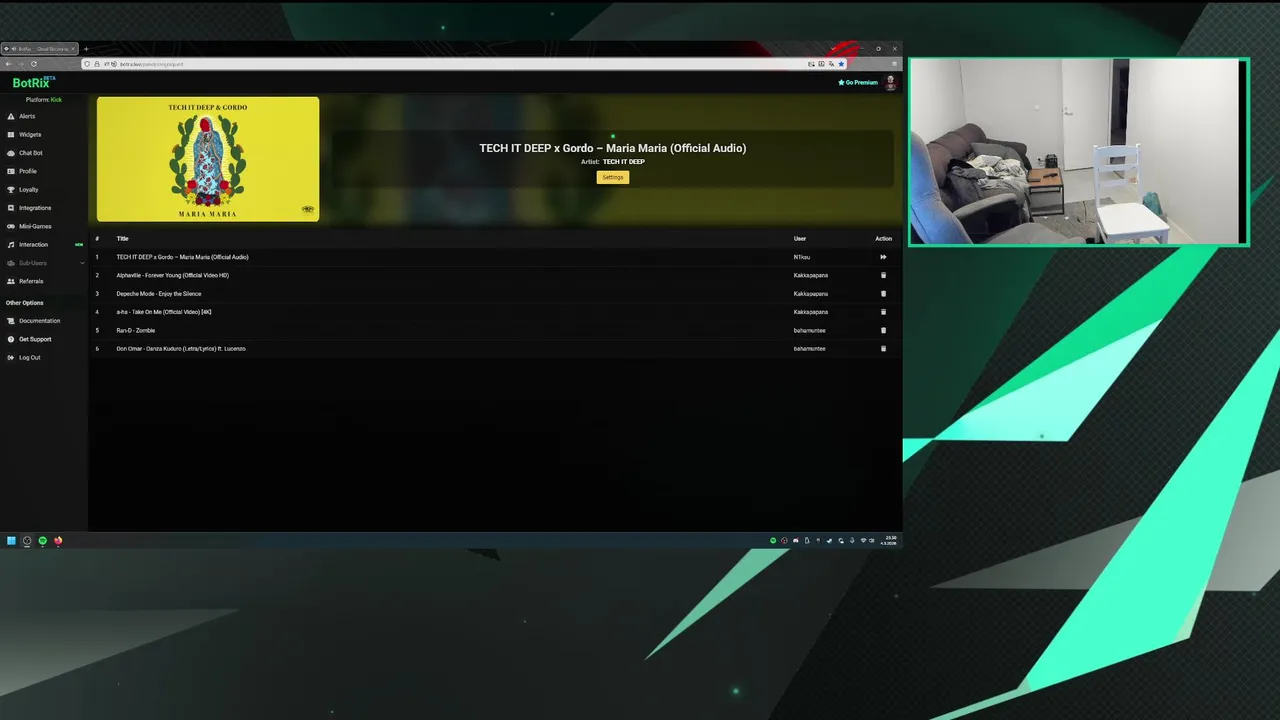Delete Depeche Mode Enjoy the Silence

(x=883, y=294)
